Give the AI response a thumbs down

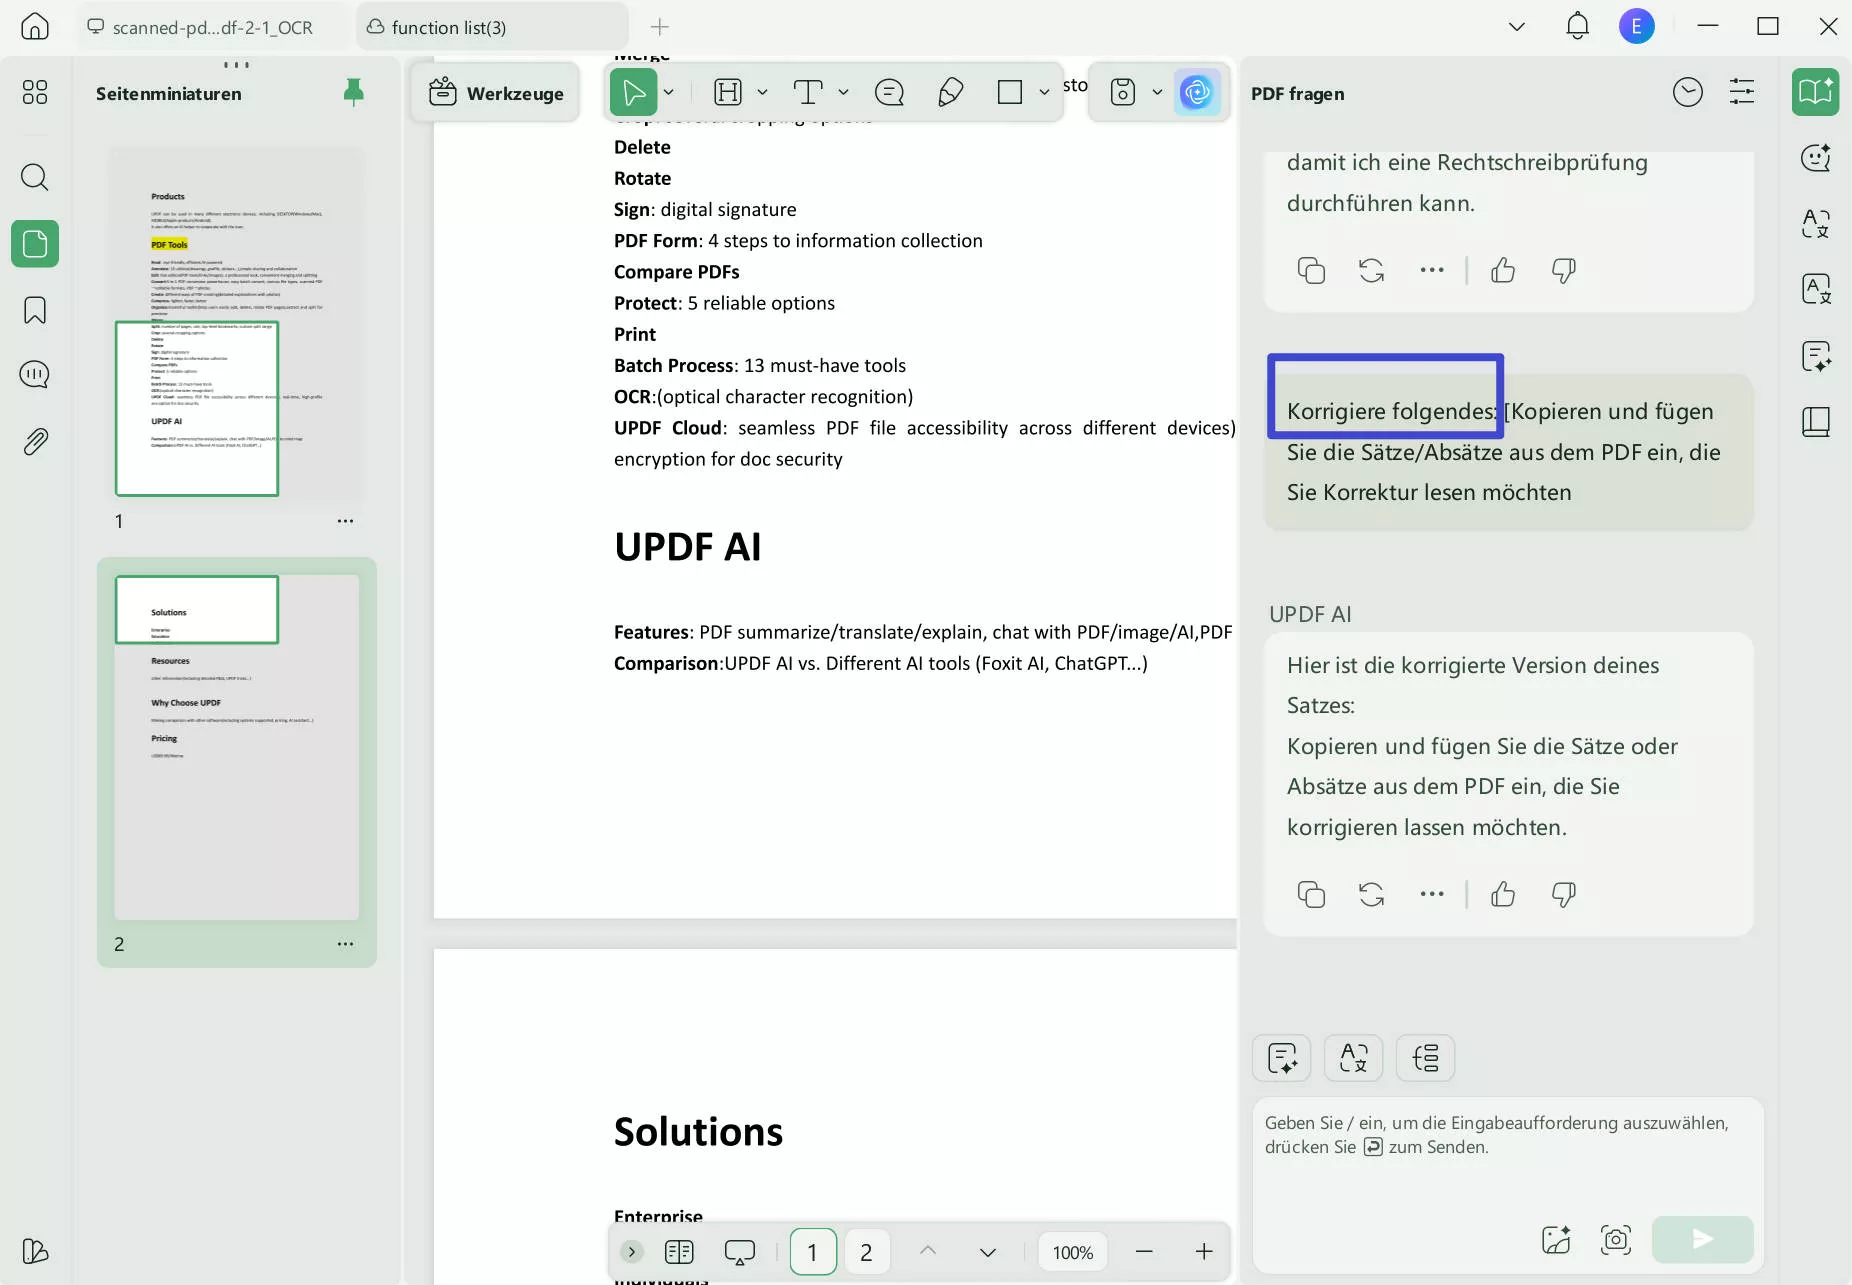click(1562, 895)
